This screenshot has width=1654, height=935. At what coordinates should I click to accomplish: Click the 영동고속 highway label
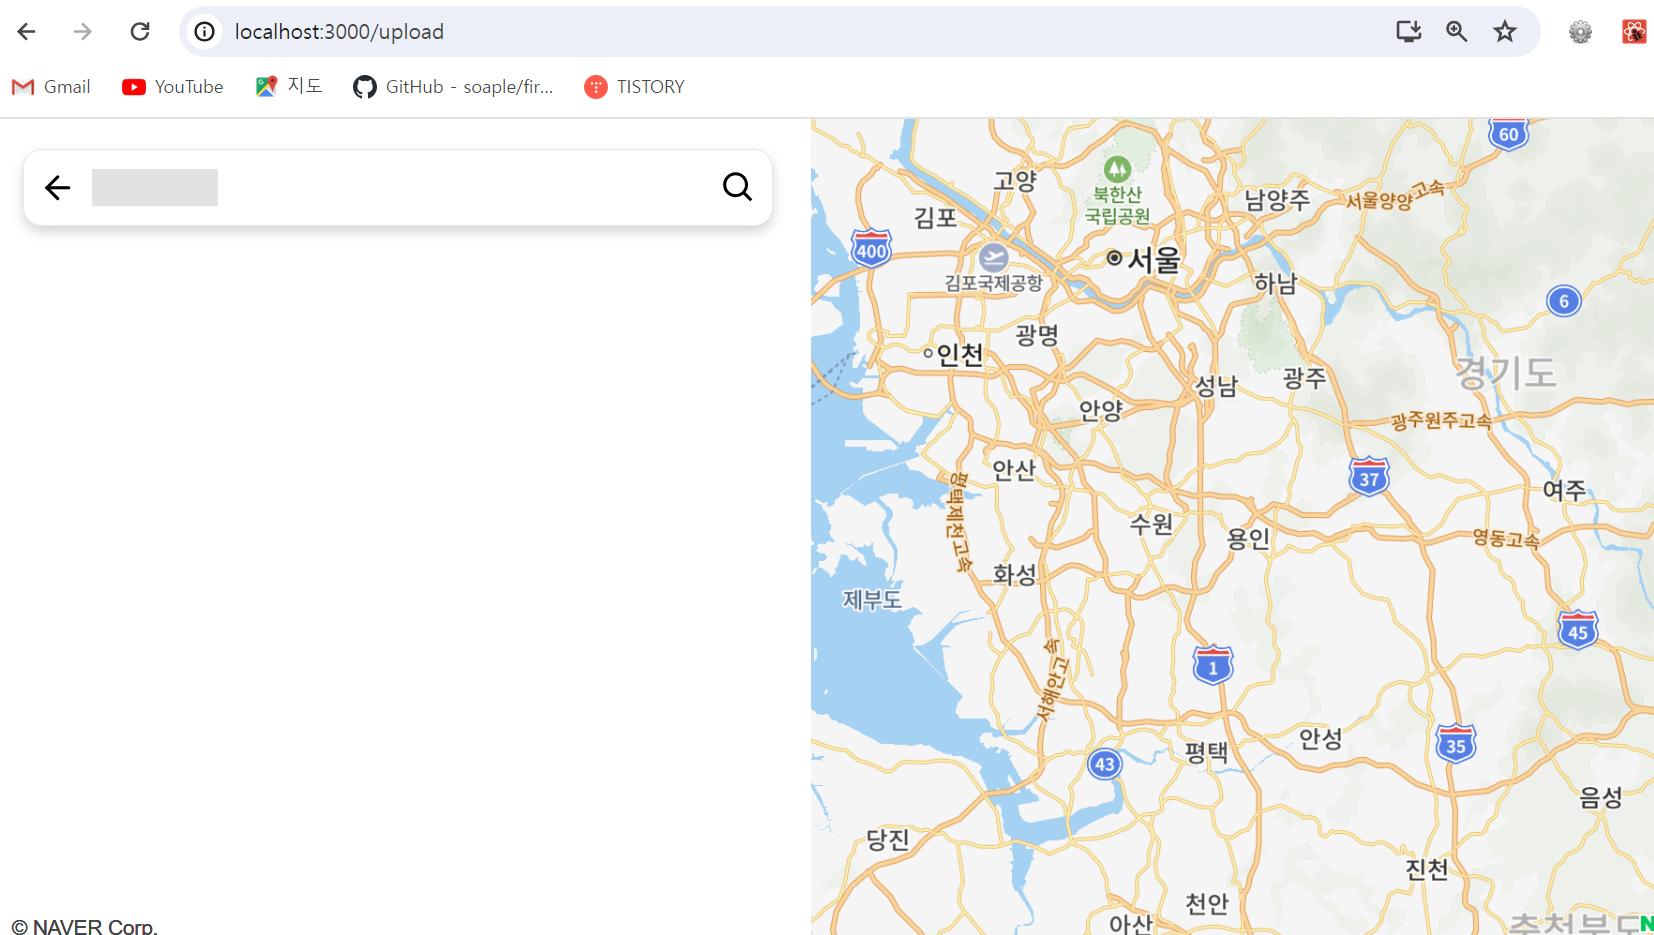click(1506, 539)
